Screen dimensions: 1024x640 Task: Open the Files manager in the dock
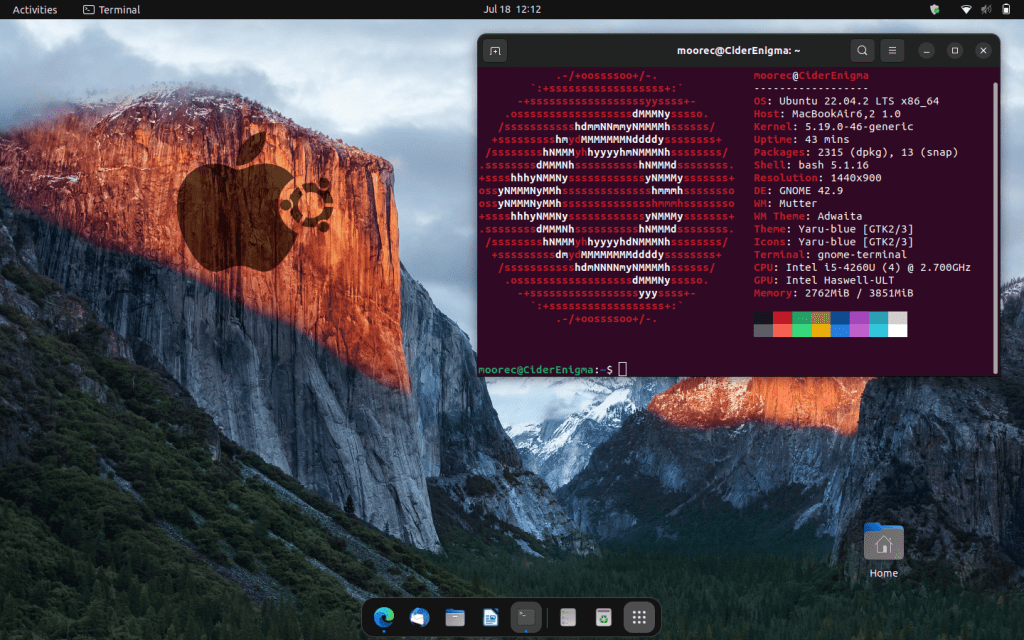pos(455,618)
